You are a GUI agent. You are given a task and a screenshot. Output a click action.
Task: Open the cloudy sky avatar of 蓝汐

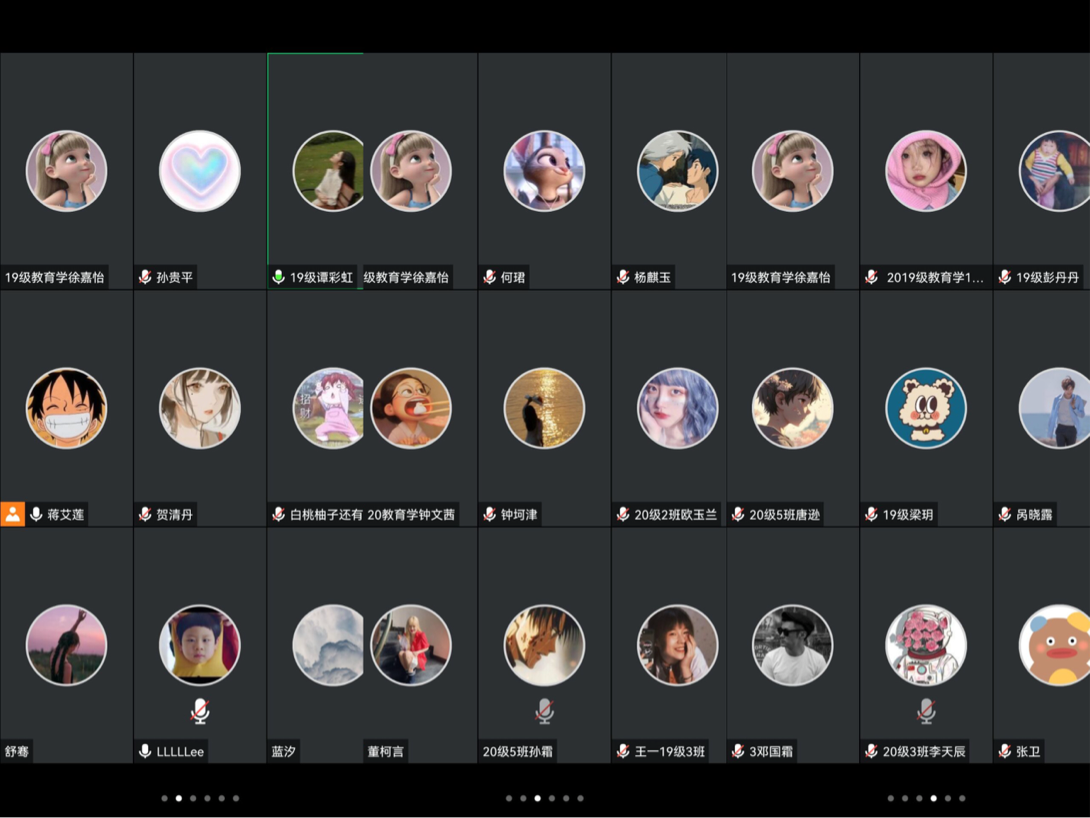(x=328, y=645)
